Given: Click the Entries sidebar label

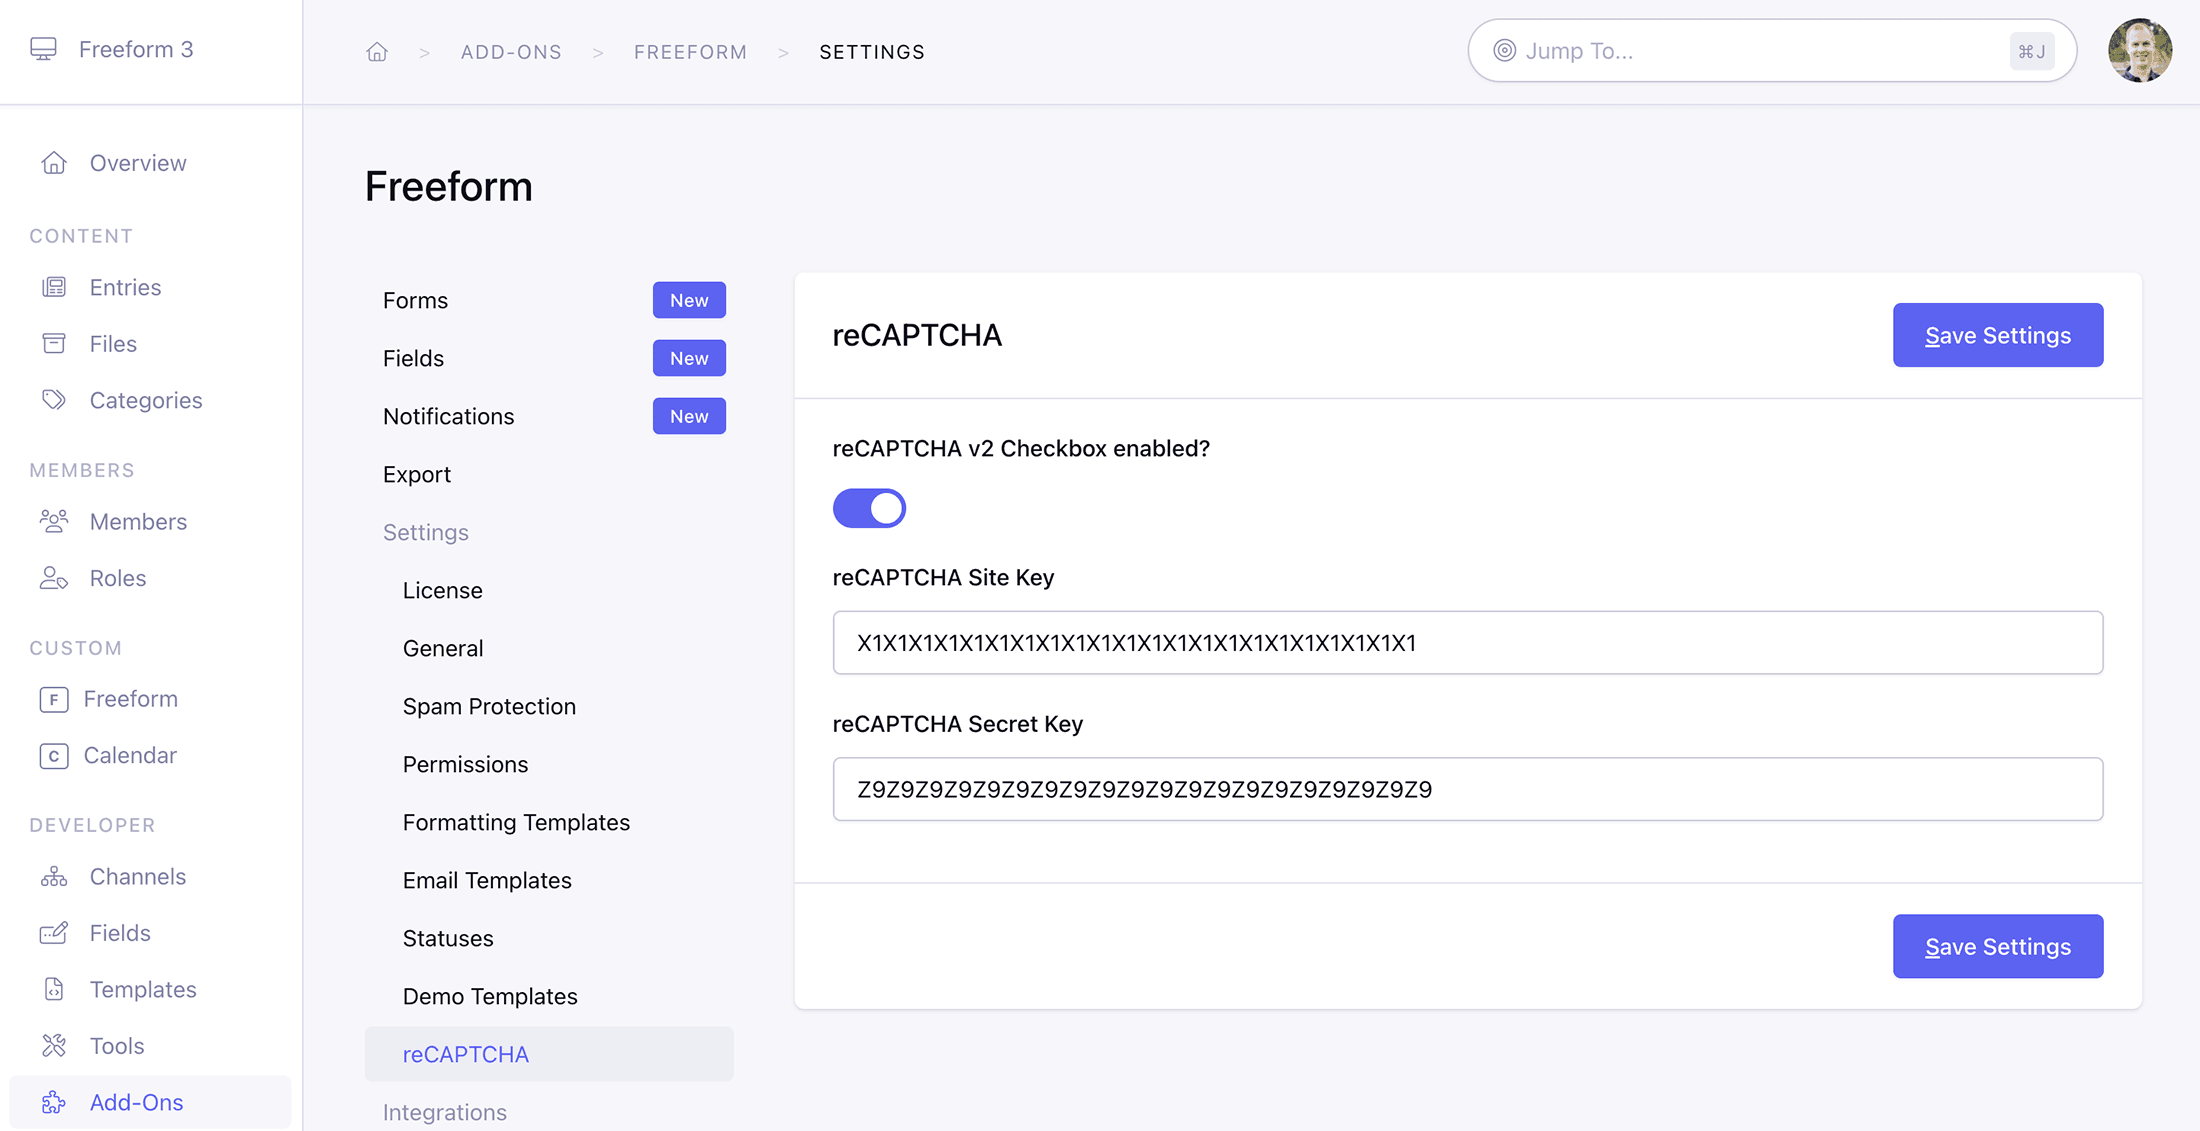Looking at the screenshot, I should point(125,288).
